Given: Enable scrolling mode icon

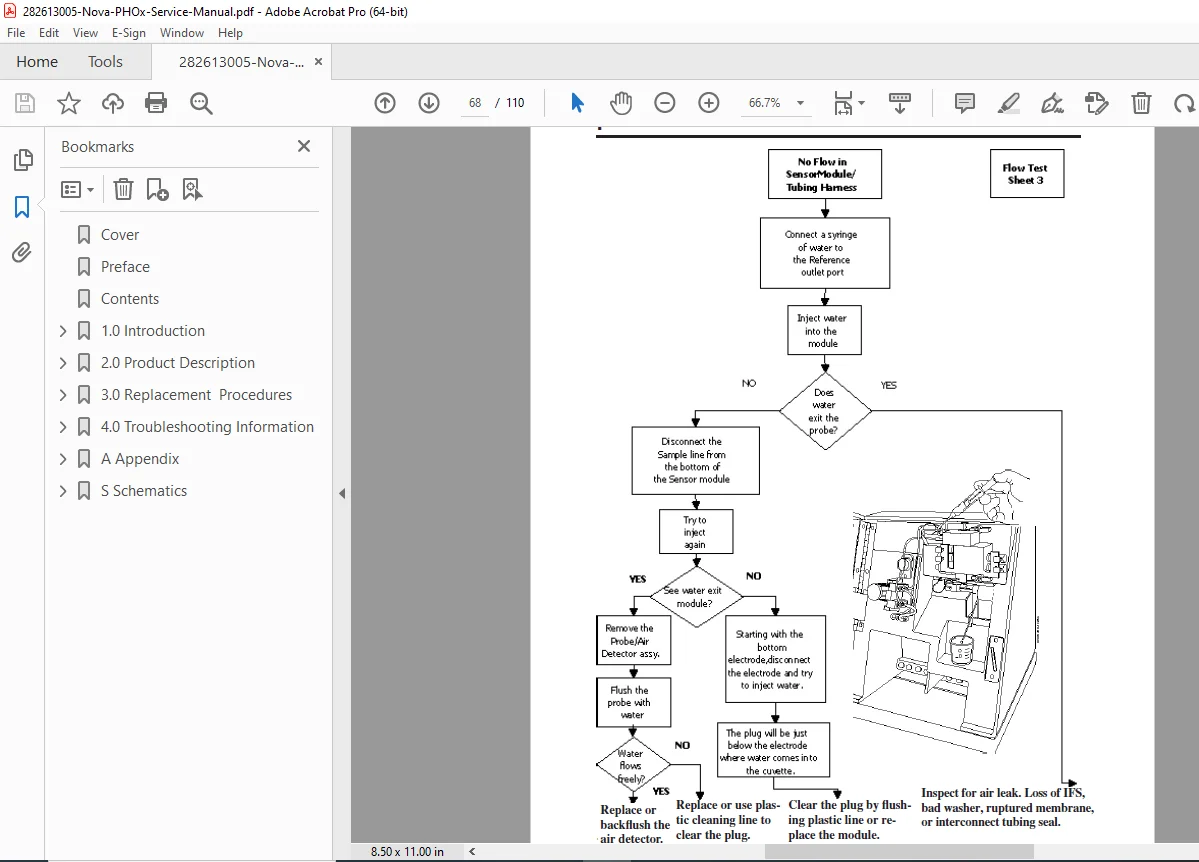Looking at the screenshot, I should coord(899,102).
